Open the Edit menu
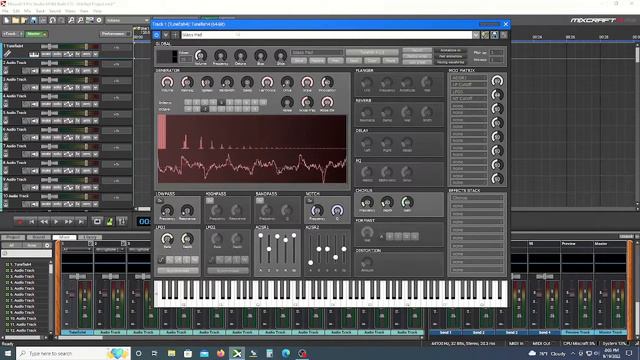Image resolution: width=640 pixels, height=360 pixels. pos(16,11)
